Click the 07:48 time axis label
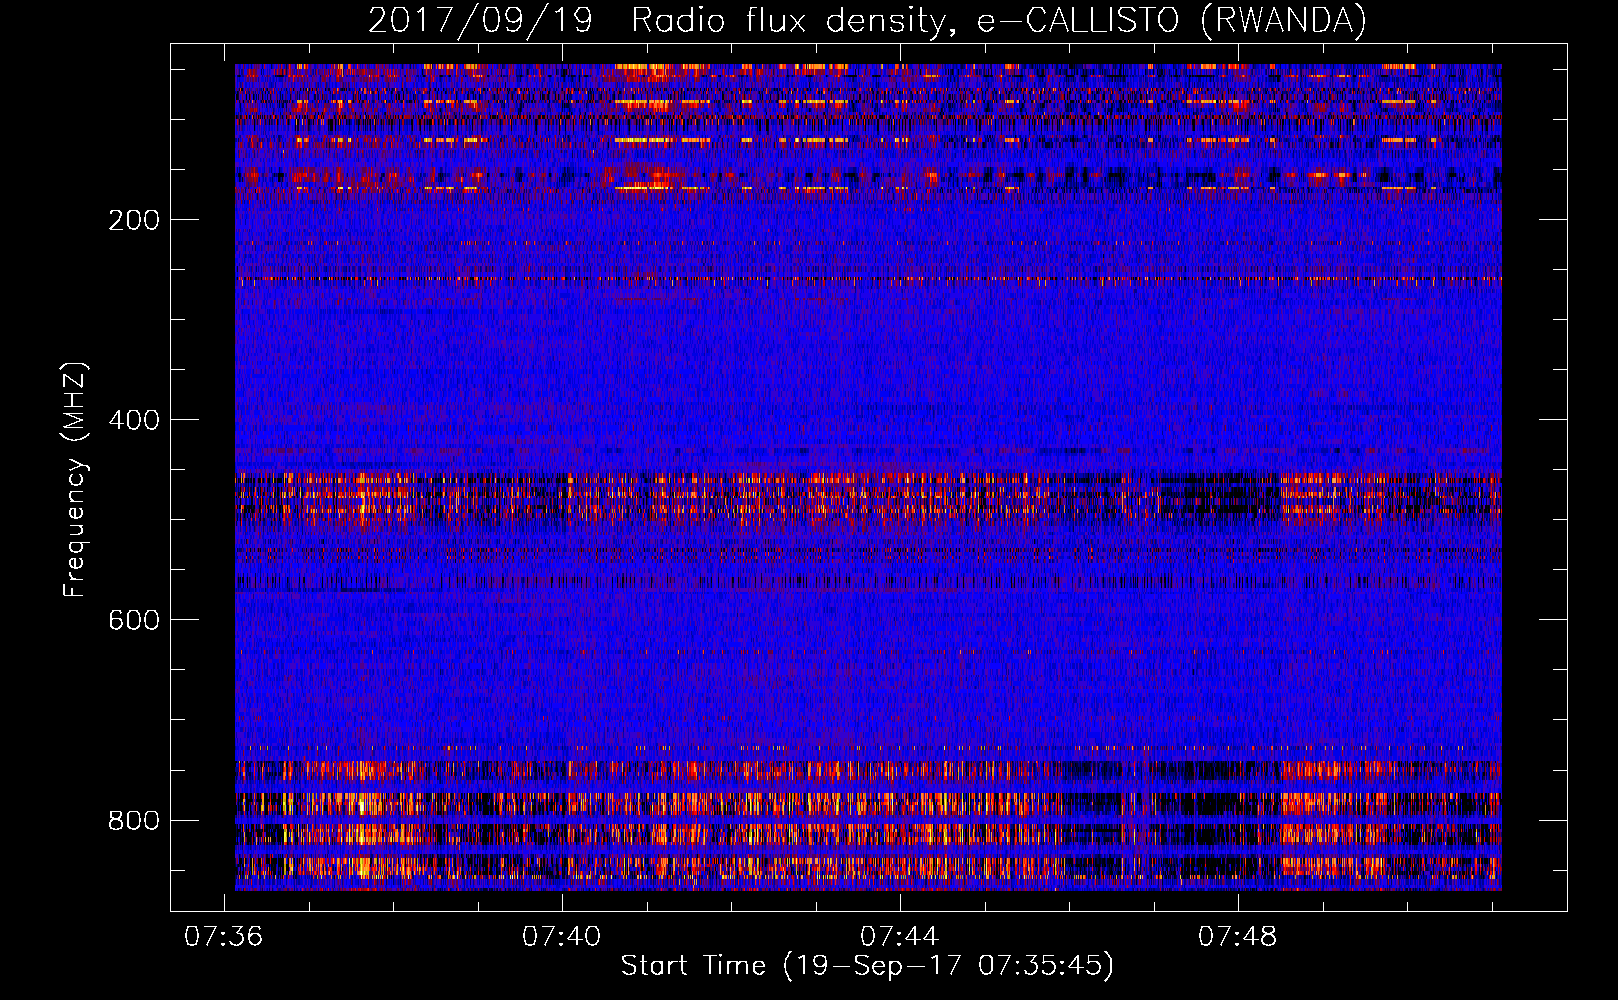Viewport: 1618px width, 1000px height. 1238,936
